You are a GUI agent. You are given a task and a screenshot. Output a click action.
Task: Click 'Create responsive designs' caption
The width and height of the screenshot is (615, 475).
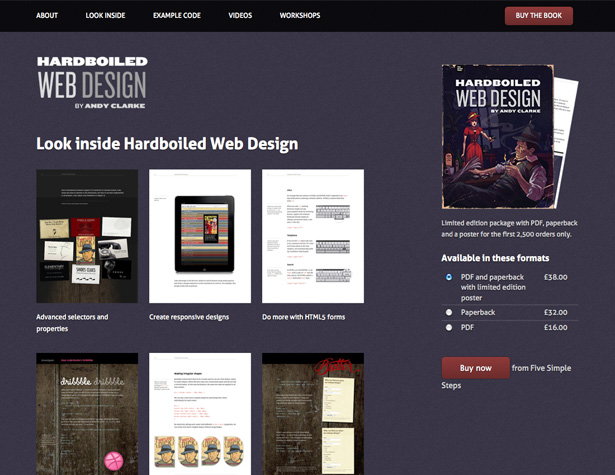click(189, 317)
